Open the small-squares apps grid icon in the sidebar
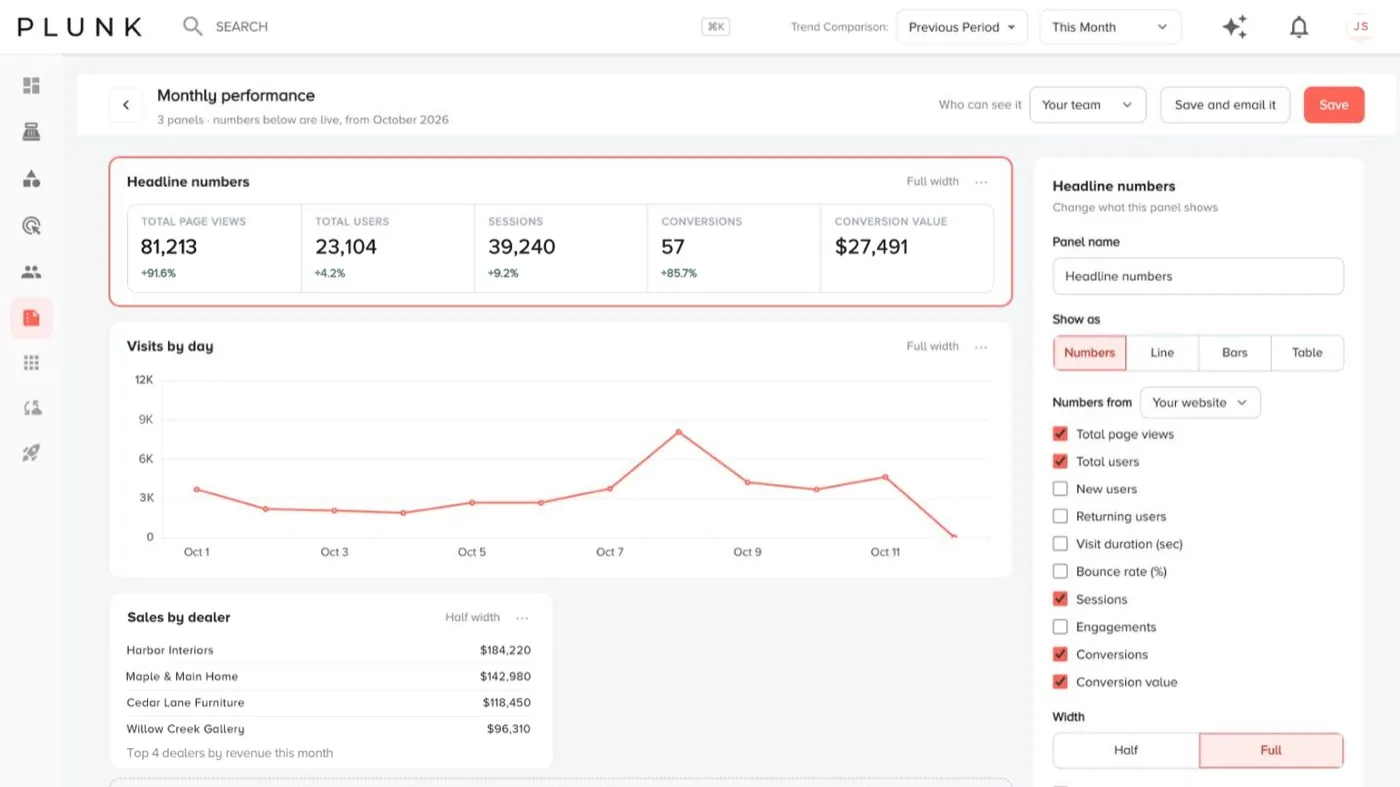 (31, 363)
